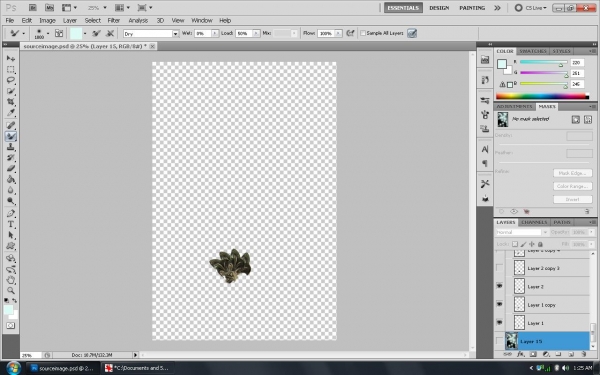Hide Layer 1 copy visibility eye
600x375 pixels.
[x=499, y=304]
